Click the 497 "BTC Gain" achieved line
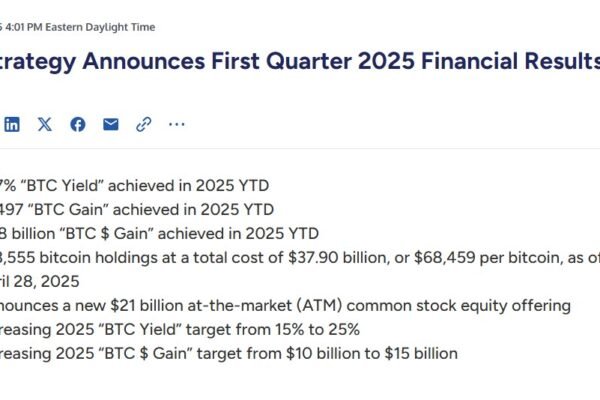Screen dimensions: 600x400 [x=137, y=210]
